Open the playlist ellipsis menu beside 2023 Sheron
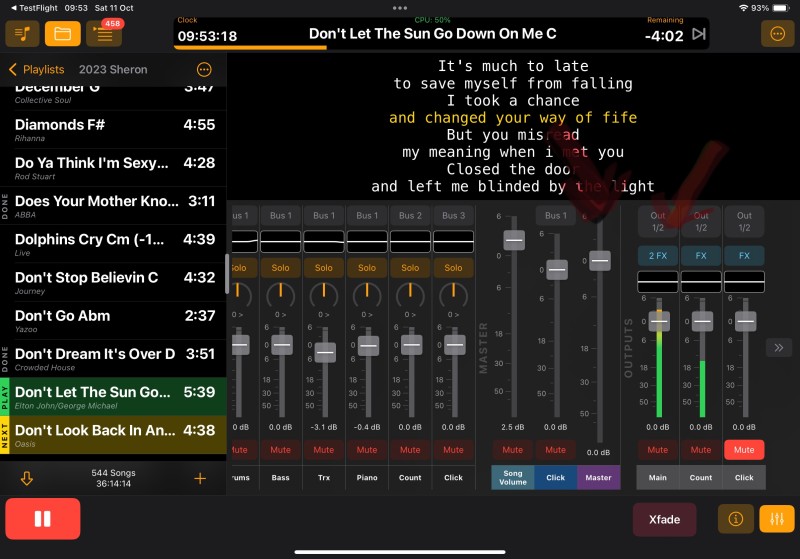The height and width of the screenshot is (559, 800). coord(204,70)
